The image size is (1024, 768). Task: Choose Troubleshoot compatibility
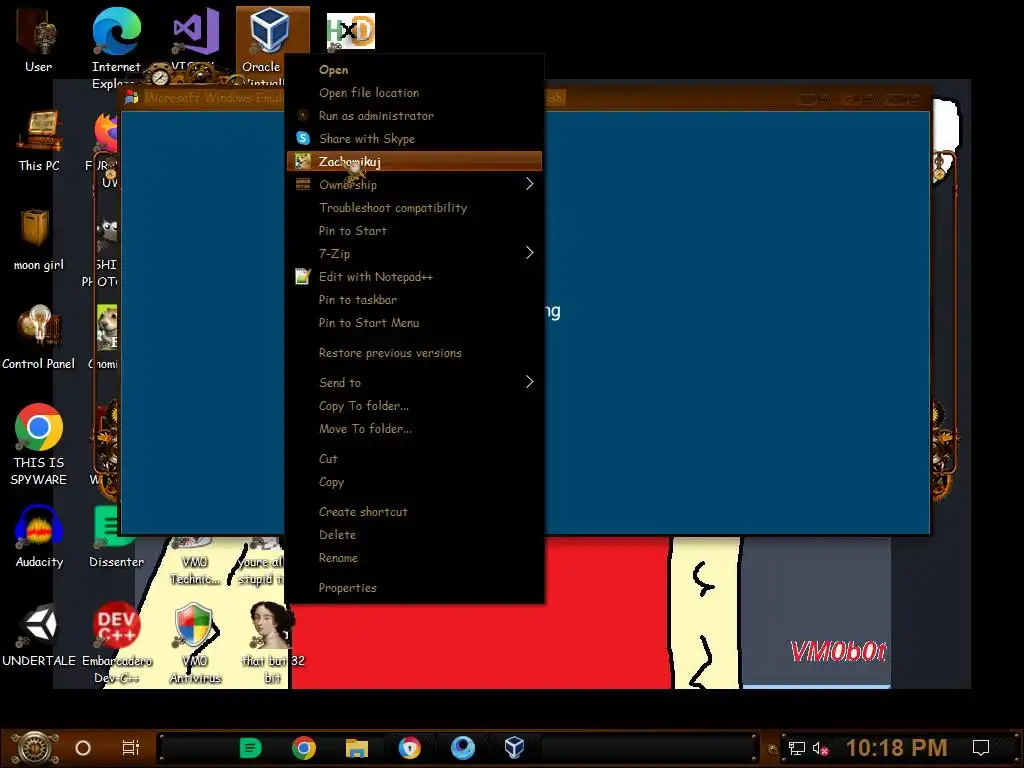(414, 208)
